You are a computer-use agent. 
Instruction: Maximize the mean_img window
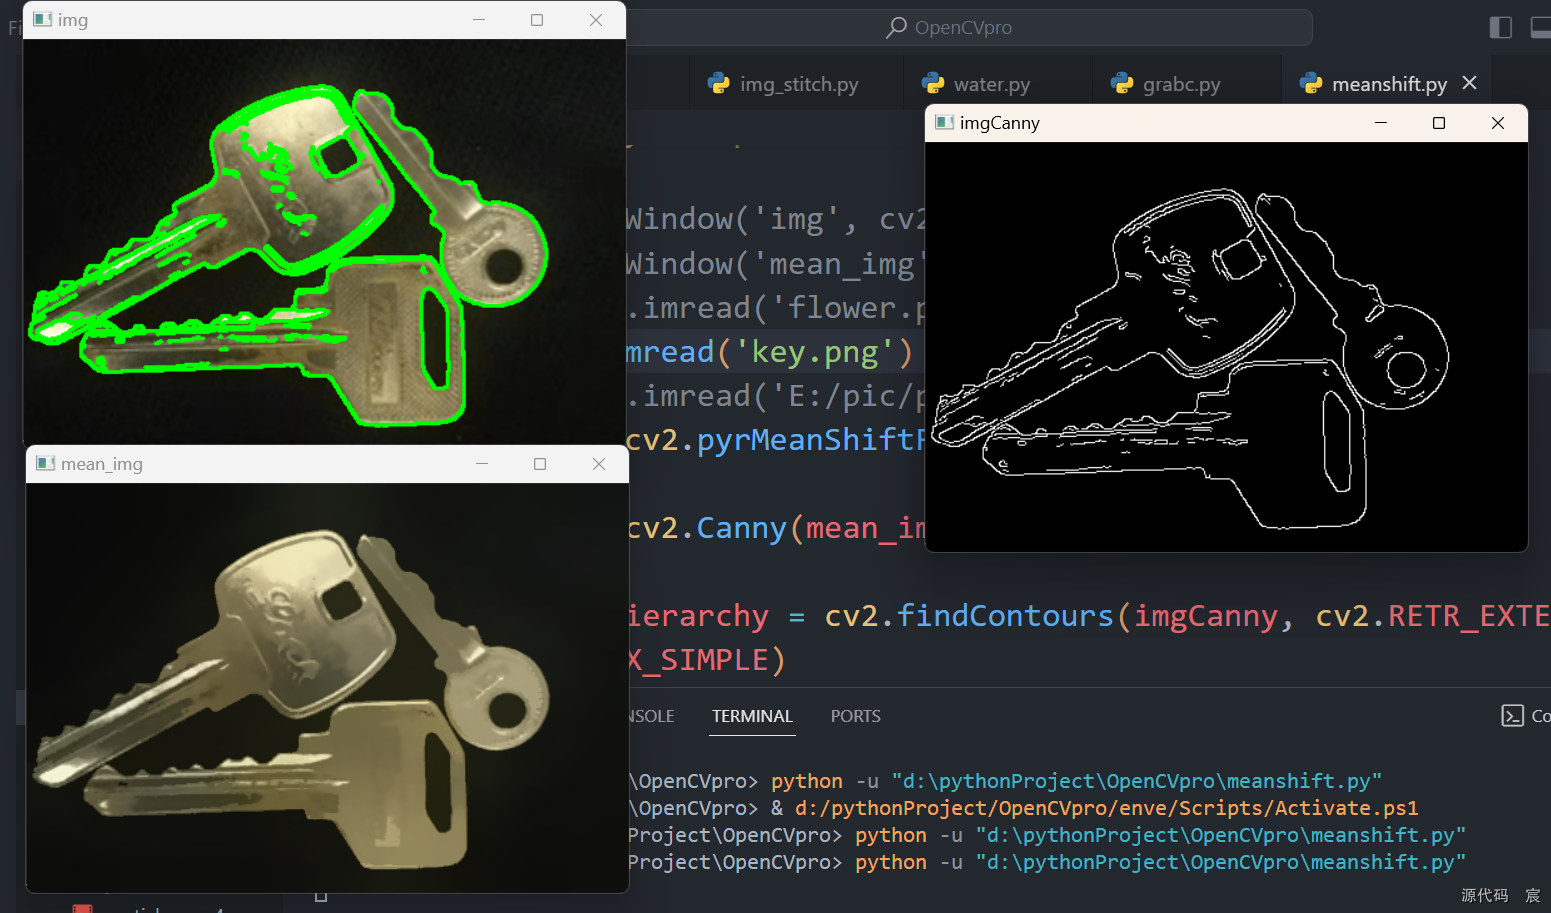coord(540,464)
